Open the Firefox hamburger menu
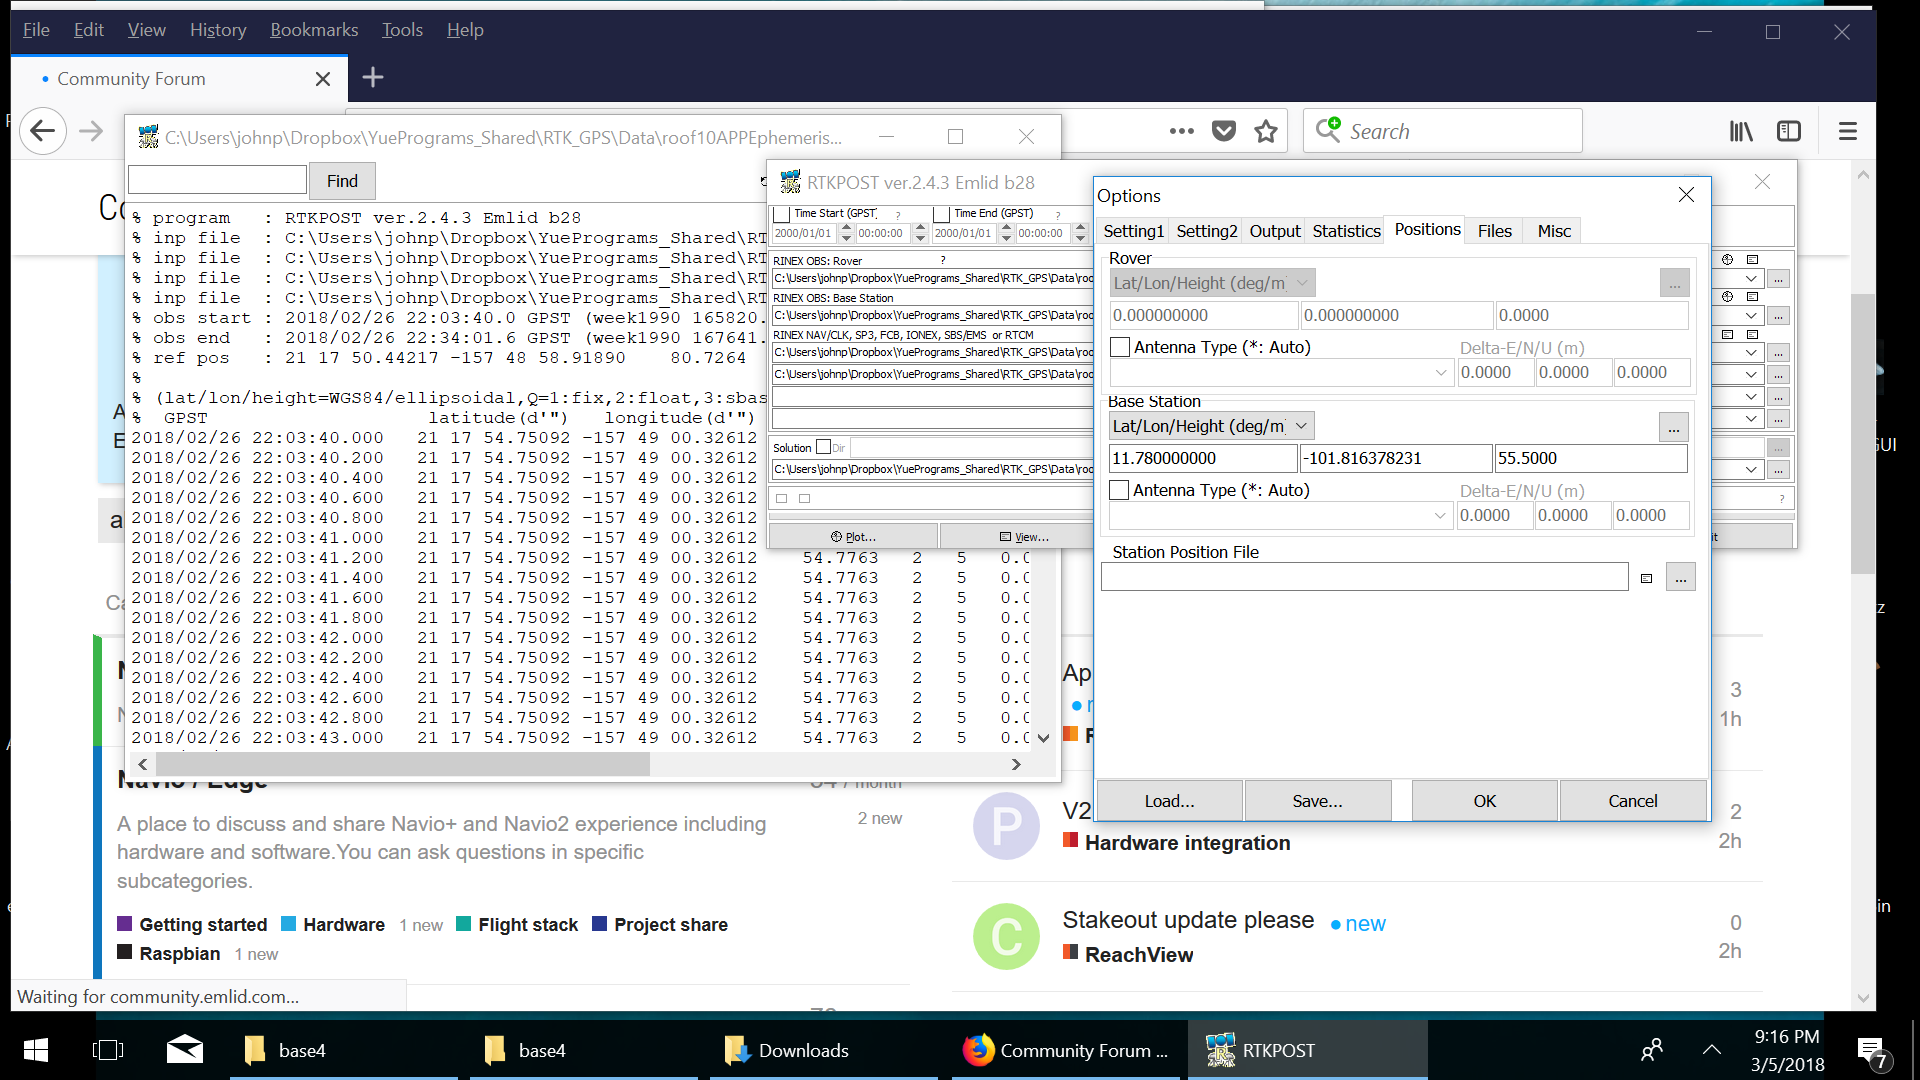This screenshot has height=1080, width=1920. [x=1848, y=131]
